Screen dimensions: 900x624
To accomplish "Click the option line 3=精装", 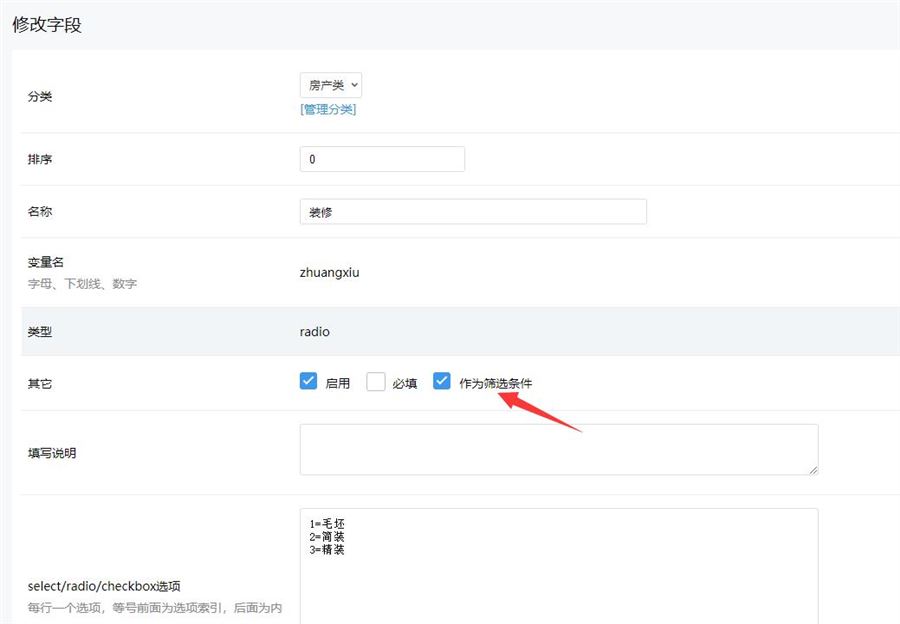I will (x=327, y=549).
